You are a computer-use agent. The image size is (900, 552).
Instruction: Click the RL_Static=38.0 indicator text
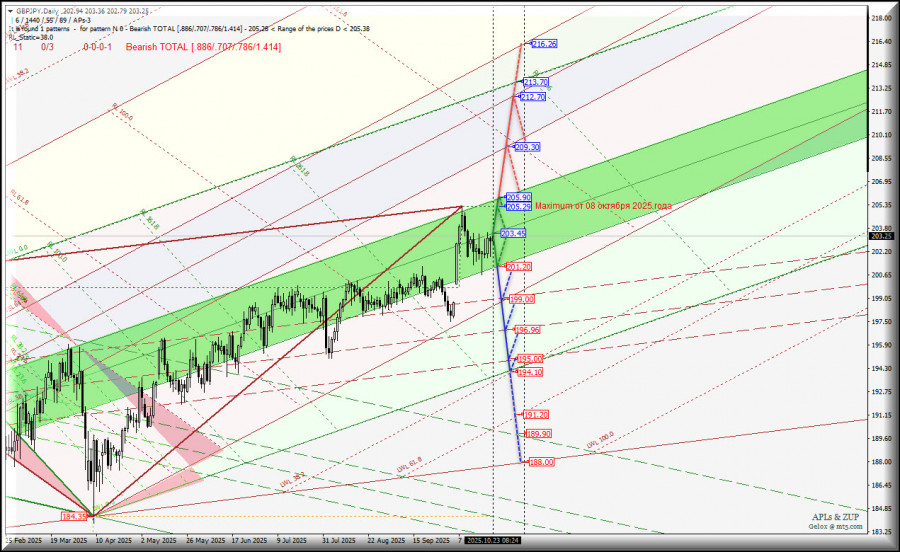click(x=30, y=37)
